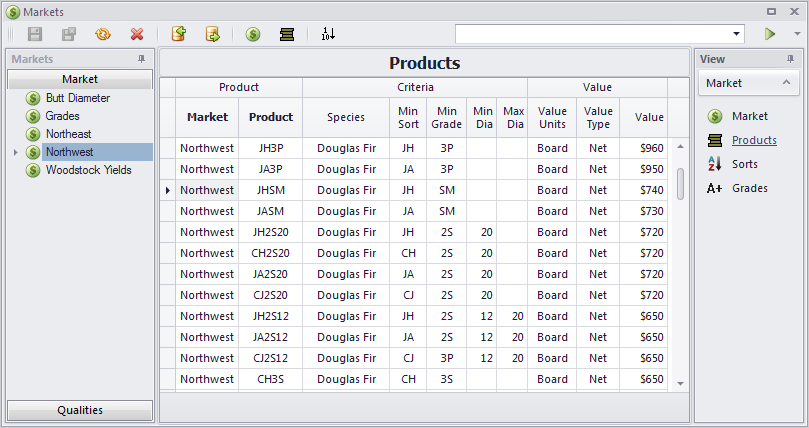Select the Grades market in tree
Image resolution: width=809 pixels, height=428 pixels.
point(62,116)
